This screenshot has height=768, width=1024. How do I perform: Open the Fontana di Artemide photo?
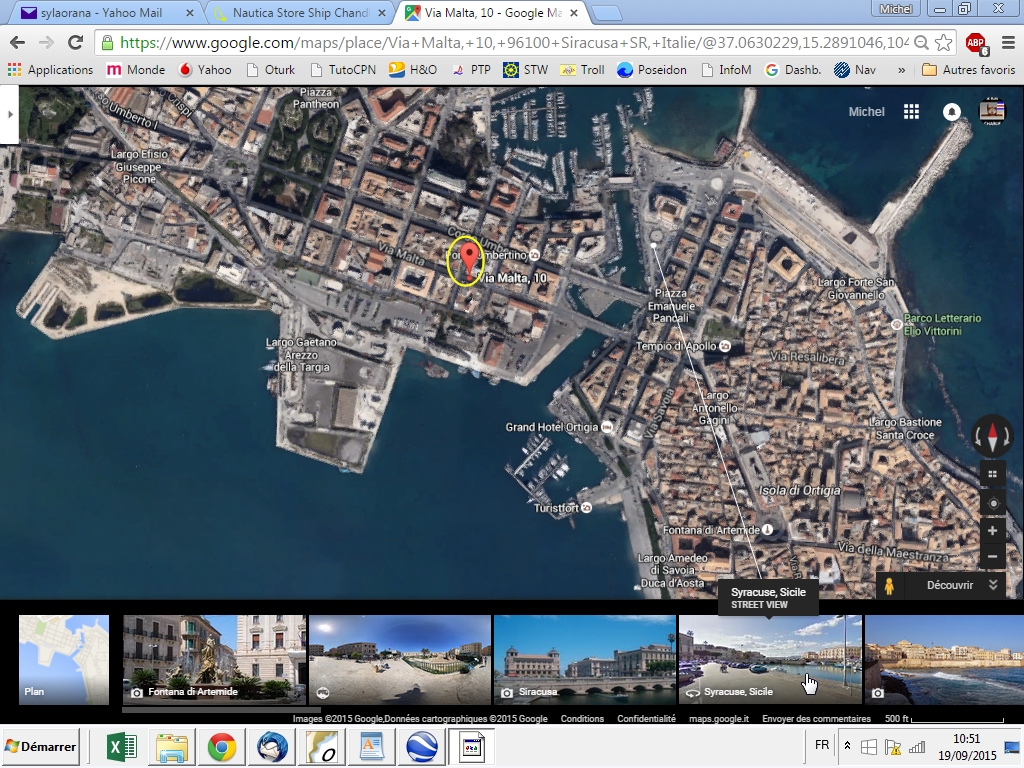pyautogui.click(x=214, y=660)
